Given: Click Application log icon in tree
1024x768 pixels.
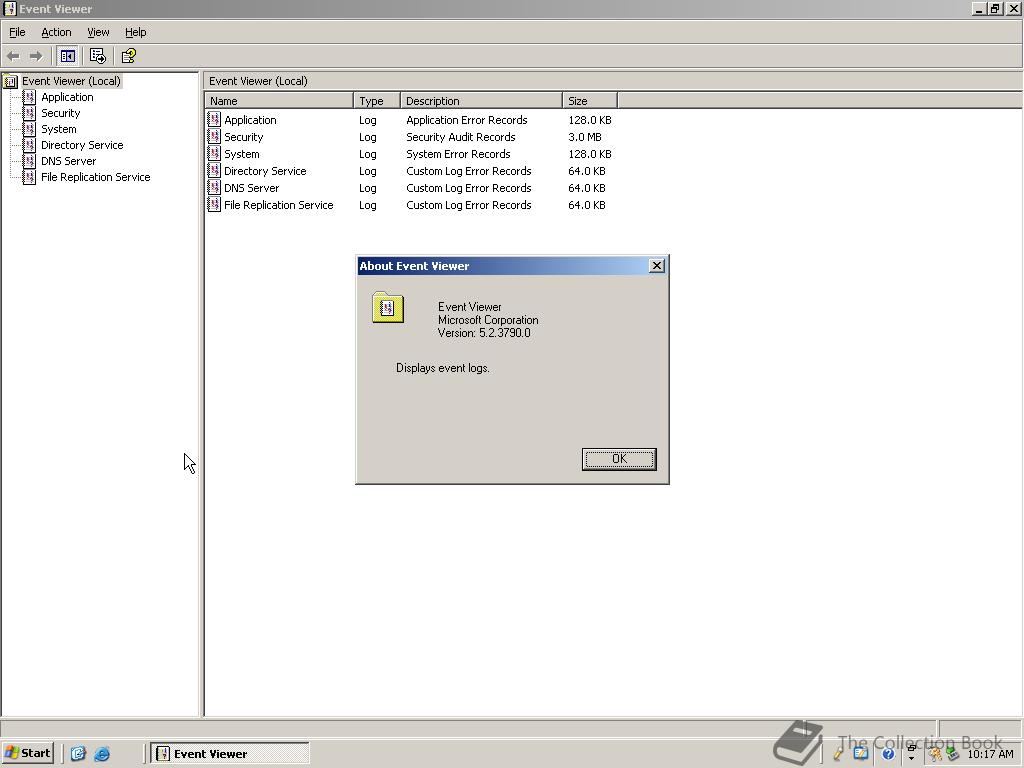Looking at the screenshot, I should (29, 97).
